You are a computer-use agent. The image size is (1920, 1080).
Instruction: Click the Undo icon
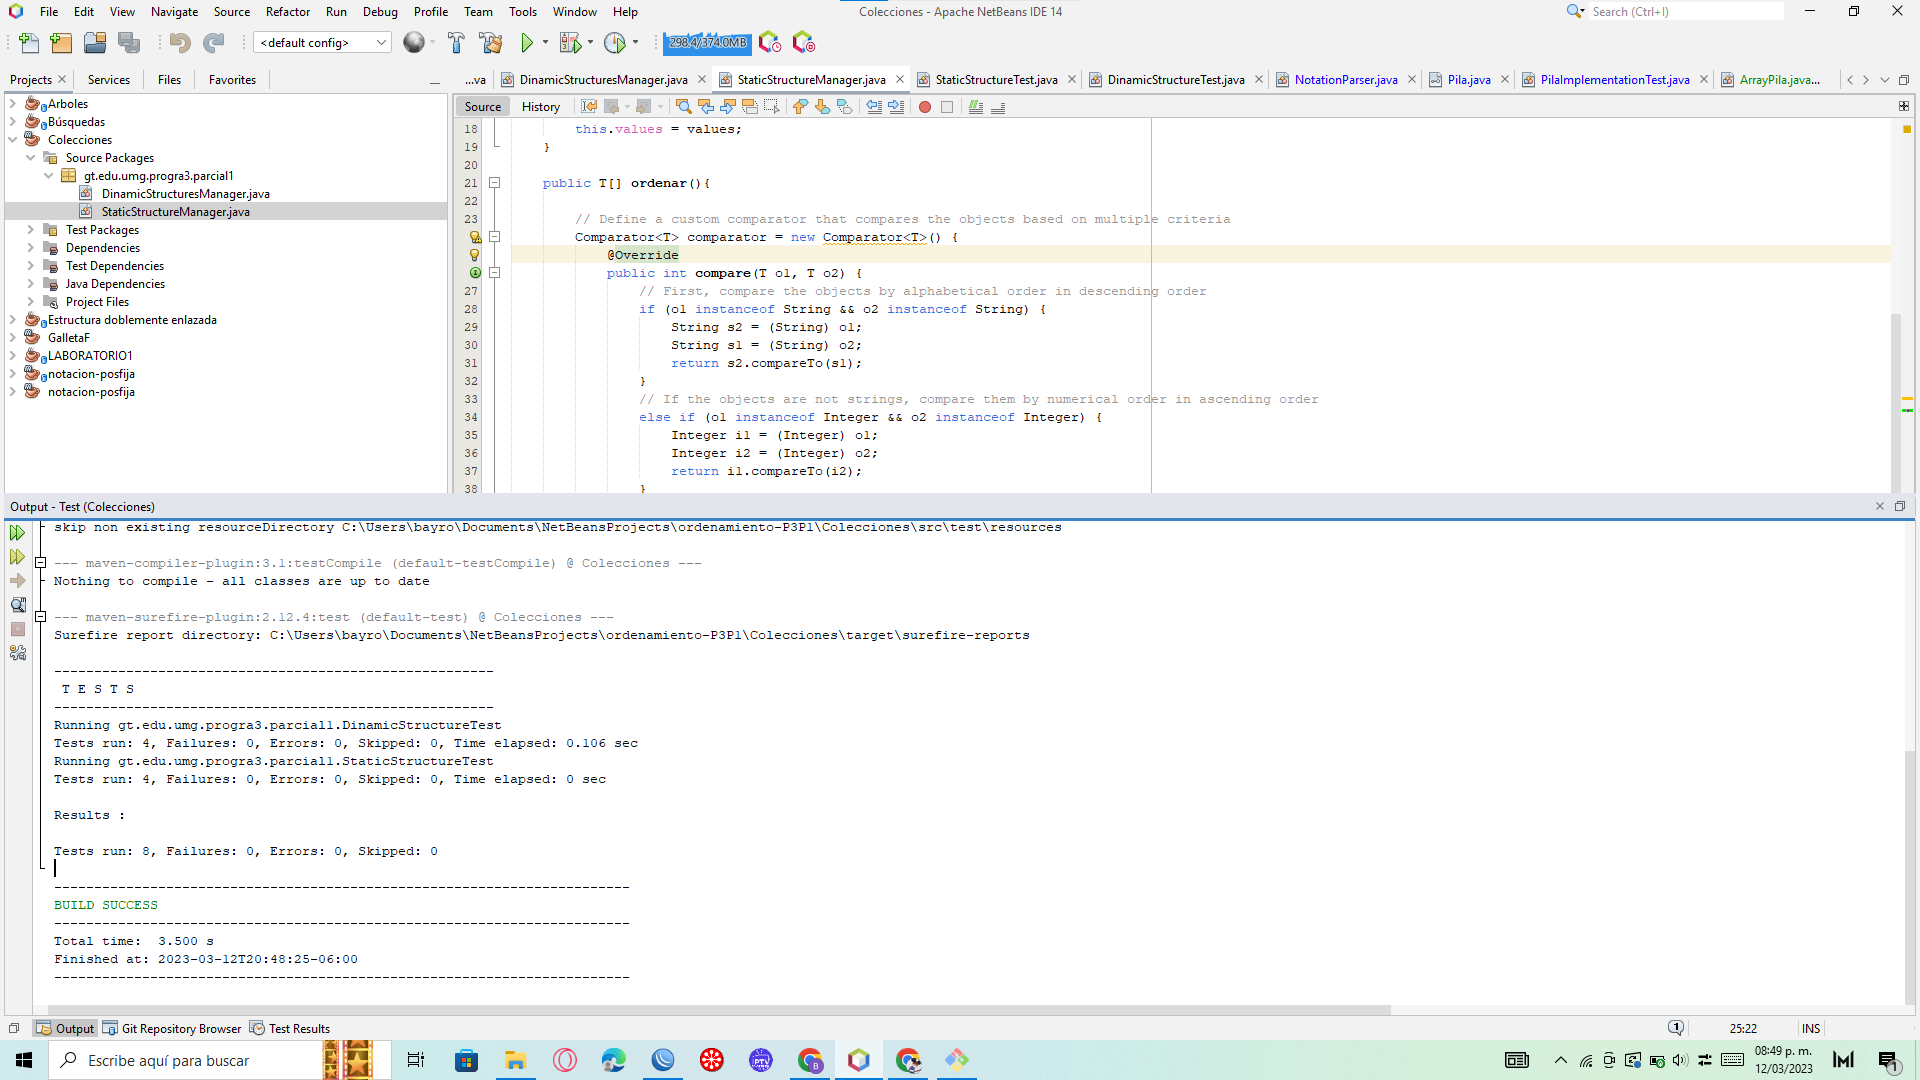tap(180, 43)
